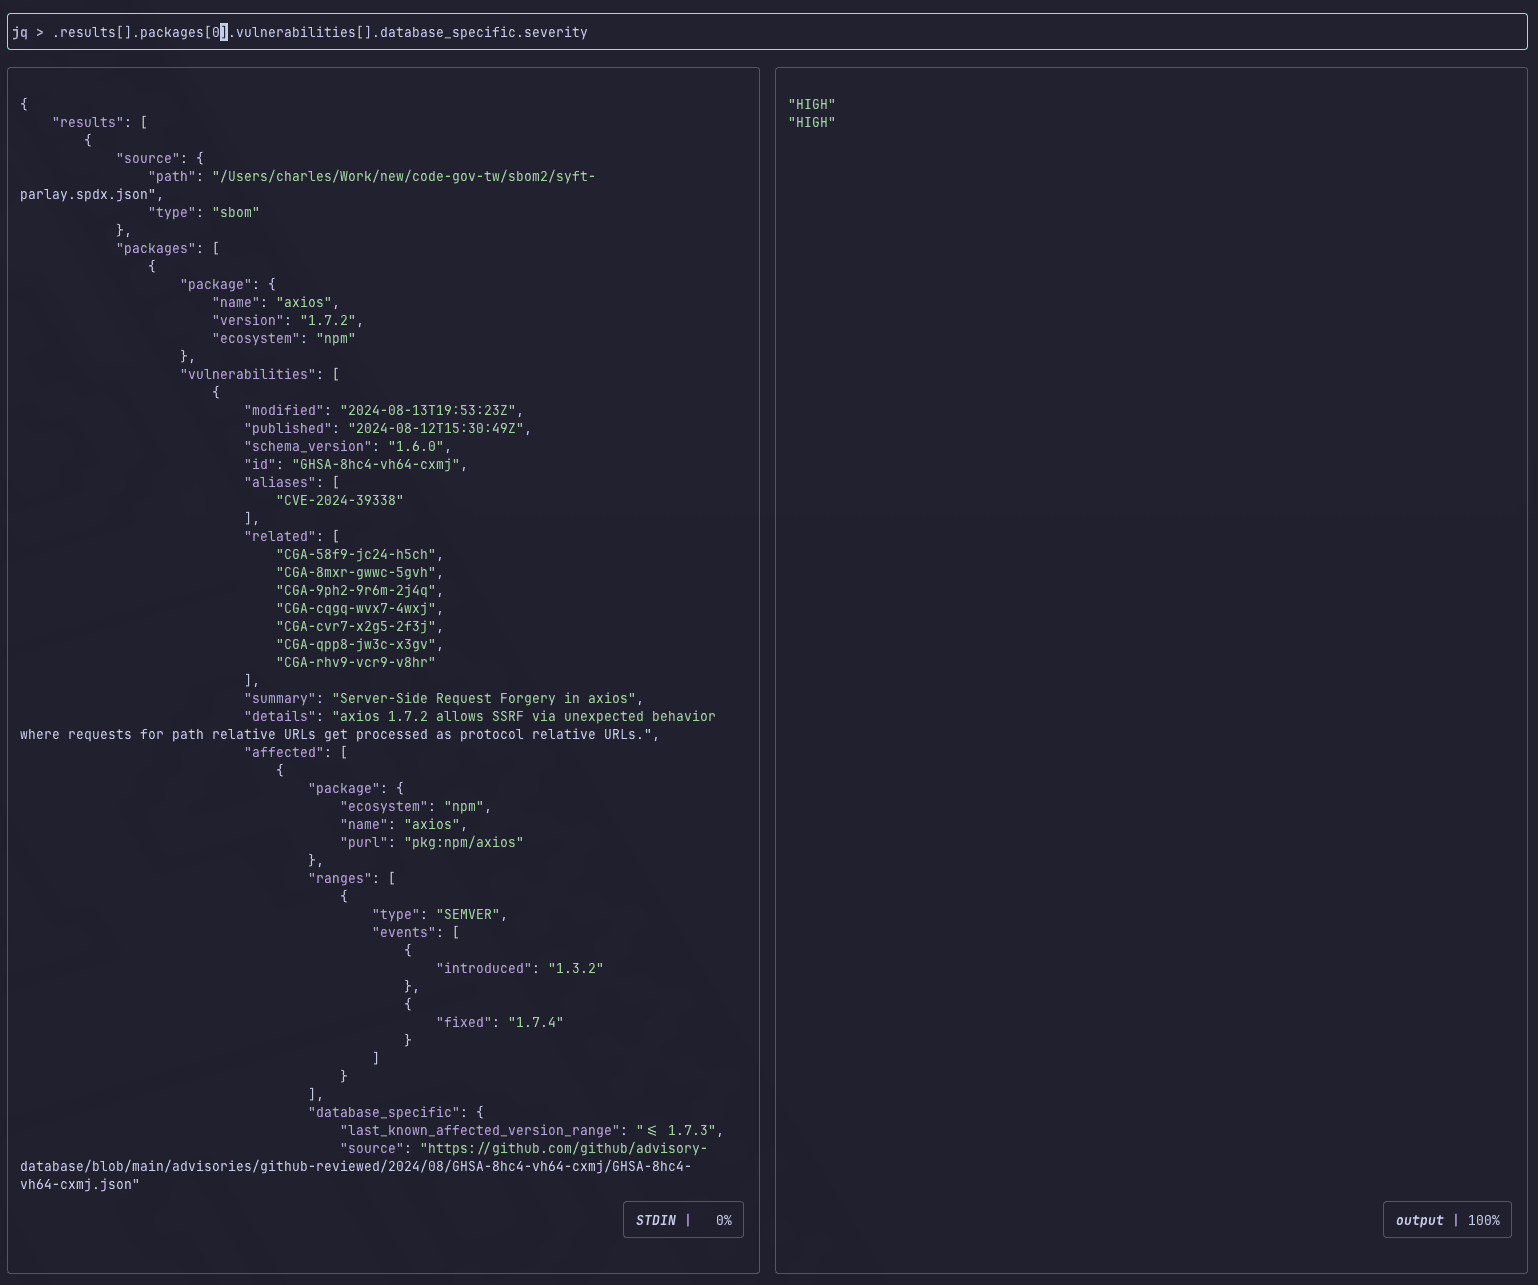Click the "vulnerabilities" key
This screenshot has width=1538, height=1285.
(x=248, y=374)
